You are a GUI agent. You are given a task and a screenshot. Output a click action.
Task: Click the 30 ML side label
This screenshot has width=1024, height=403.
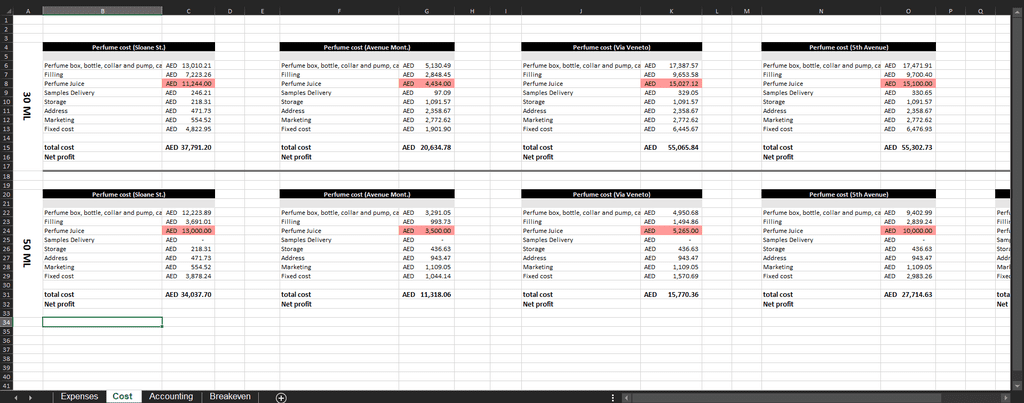coord(27,104)
